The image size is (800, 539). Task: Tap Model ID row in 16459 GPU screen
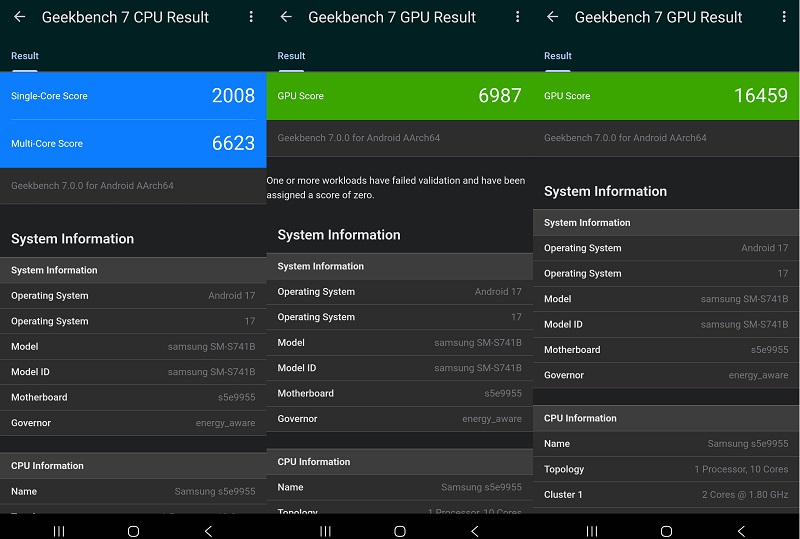pyautogui.click(x=666, y=325)
